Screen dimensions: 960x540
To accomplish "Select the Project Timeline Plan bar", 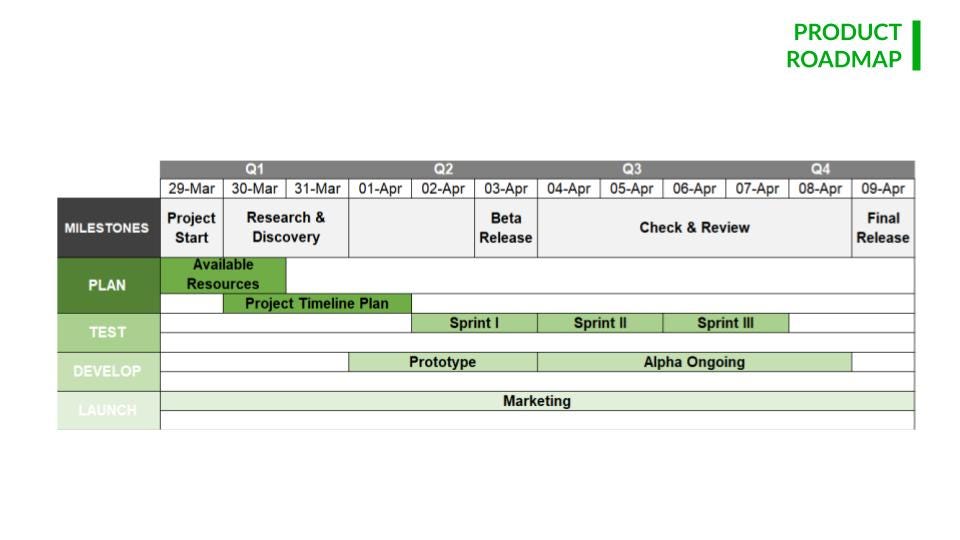I will click(317, 304).
